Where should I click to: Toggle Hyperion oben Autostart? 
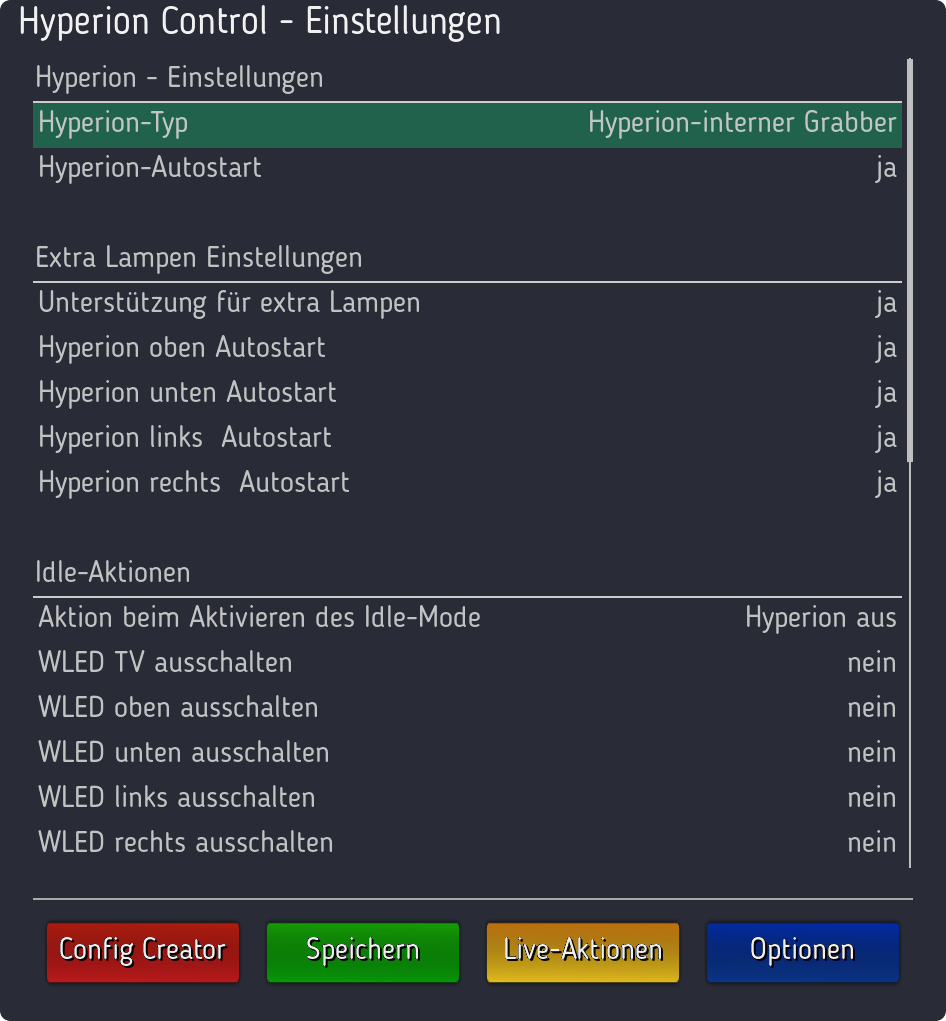tap(467, 349)
